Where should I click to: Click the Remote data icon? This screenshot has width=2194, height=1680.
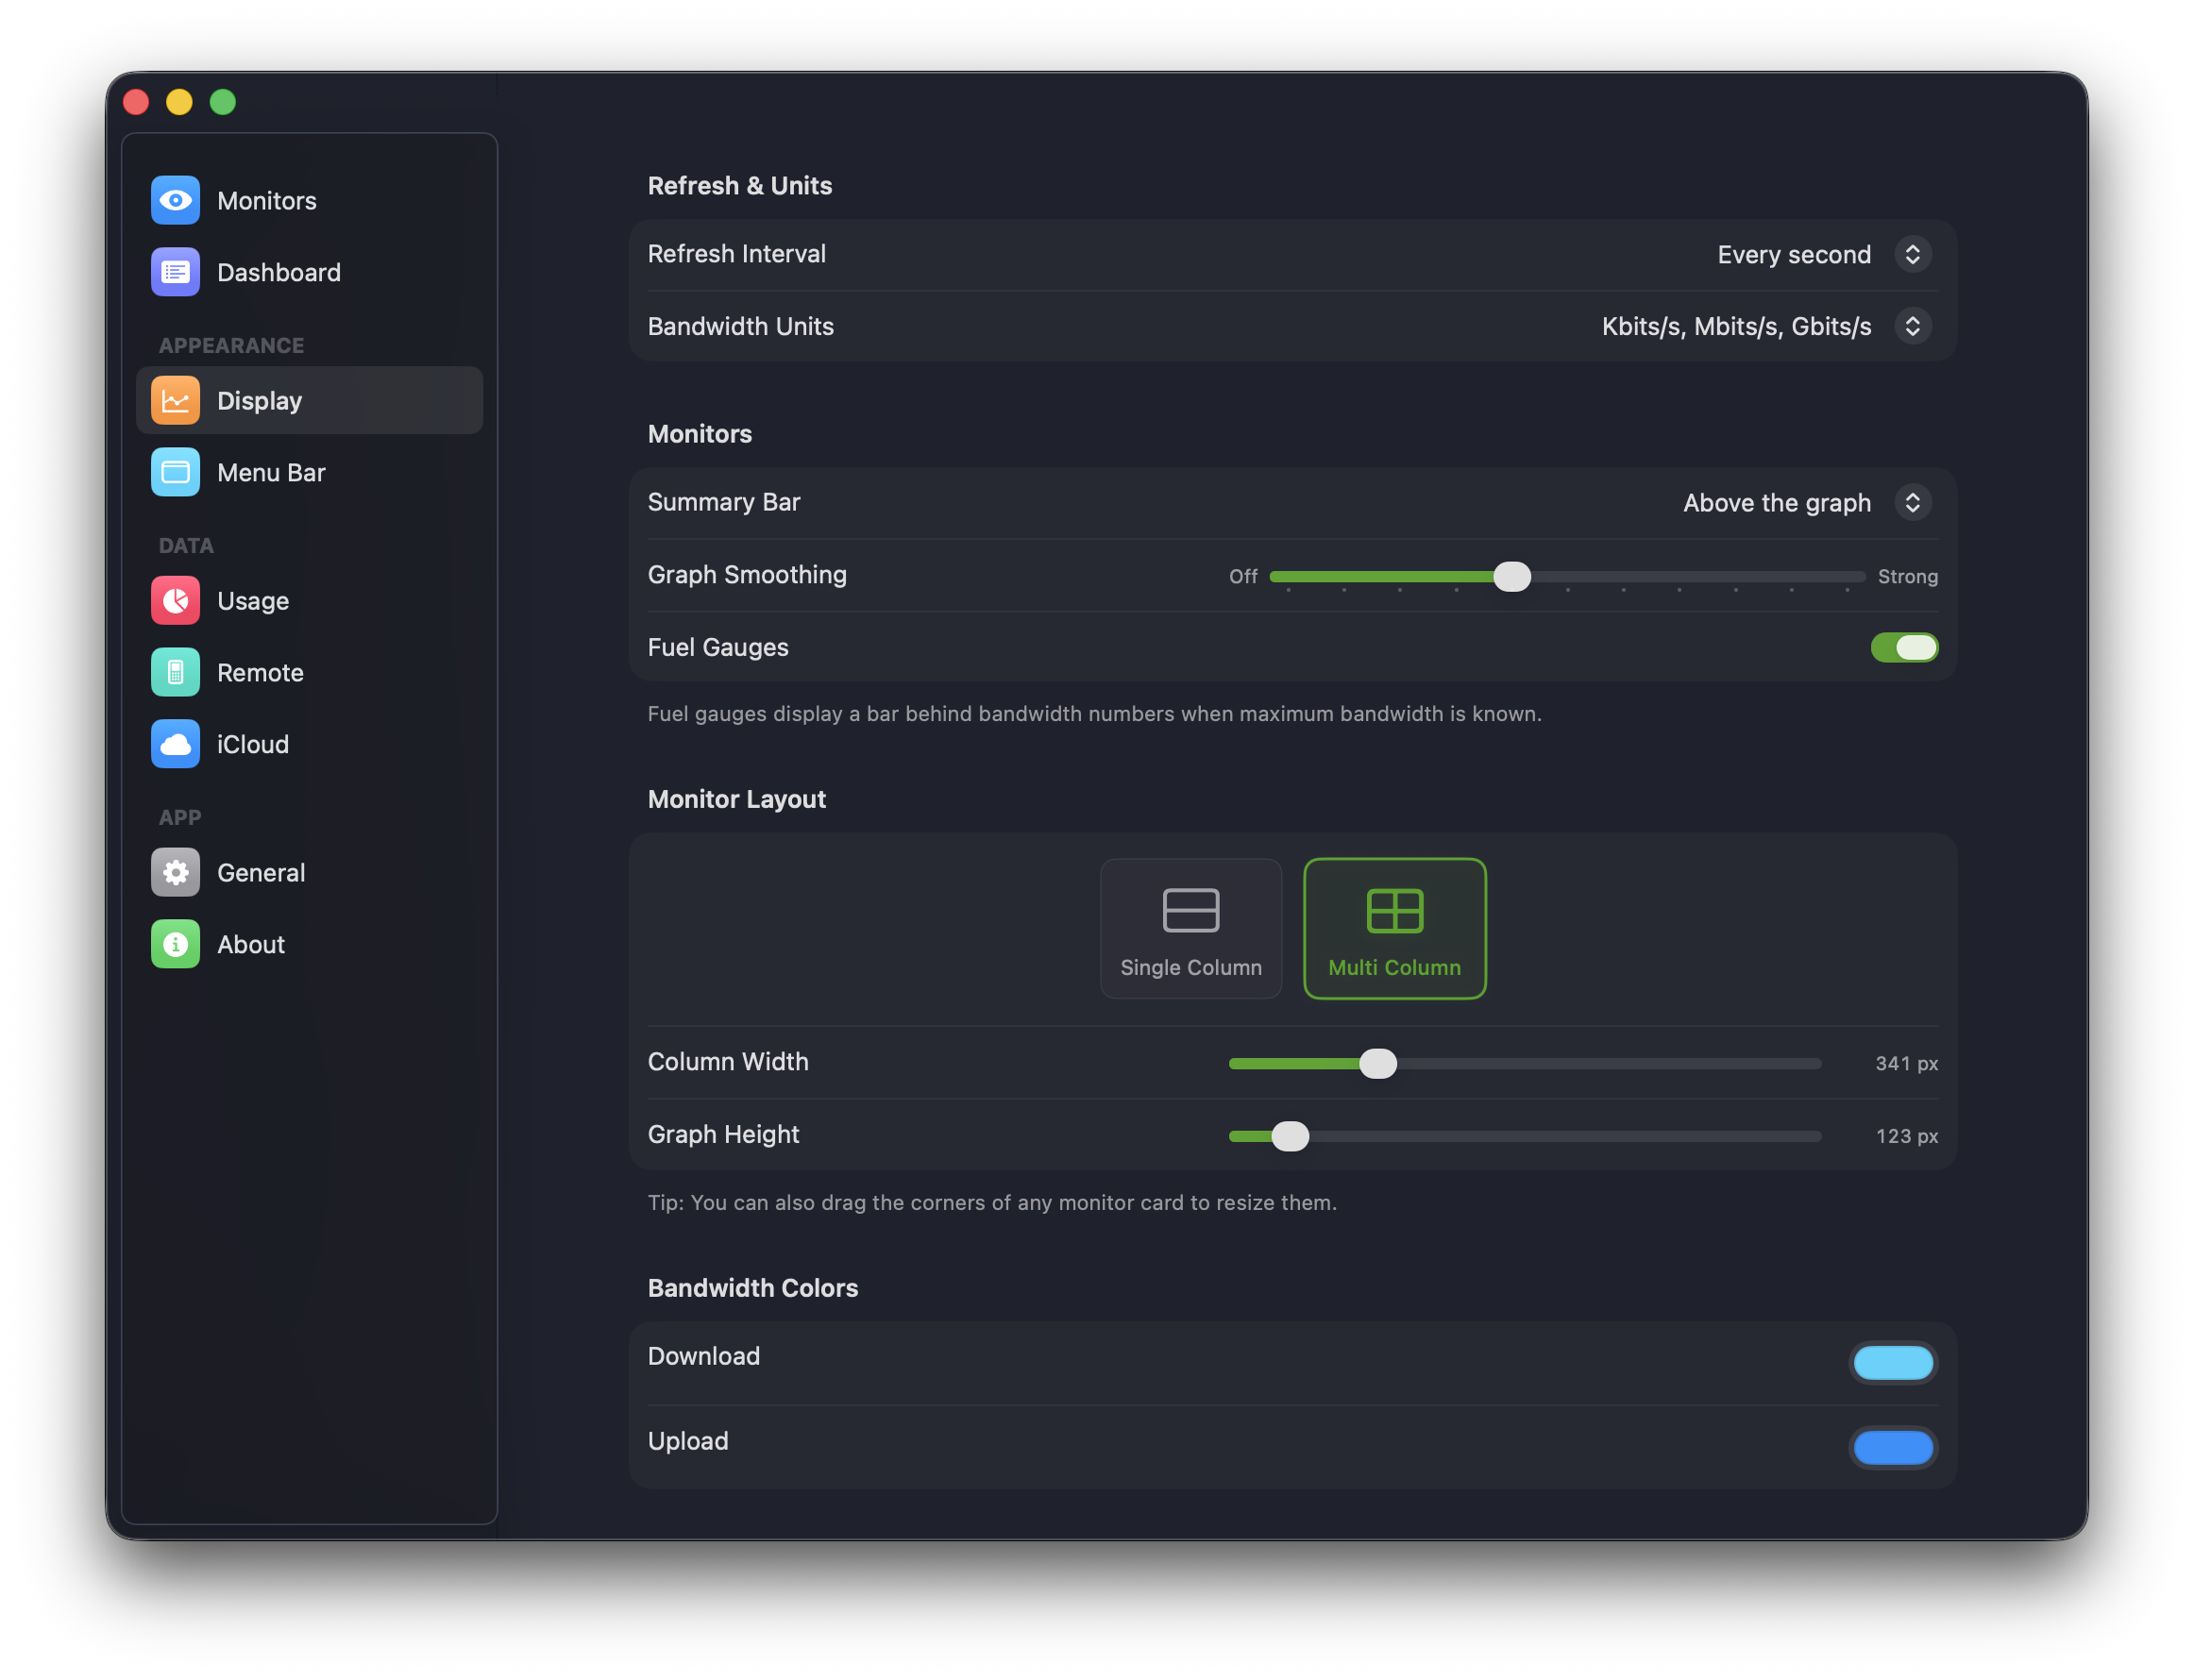pyautogui.click(x=175, y=672)
